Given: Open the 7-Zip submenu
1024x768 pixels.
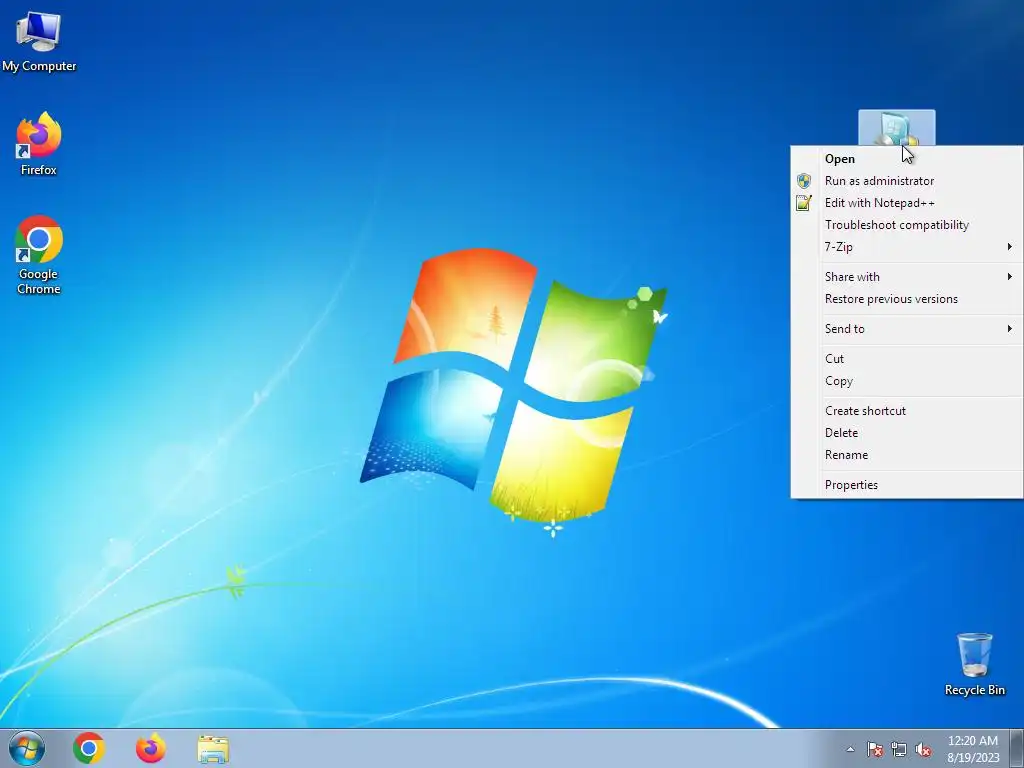Looking at the screenshot, I should coord(906,247).
